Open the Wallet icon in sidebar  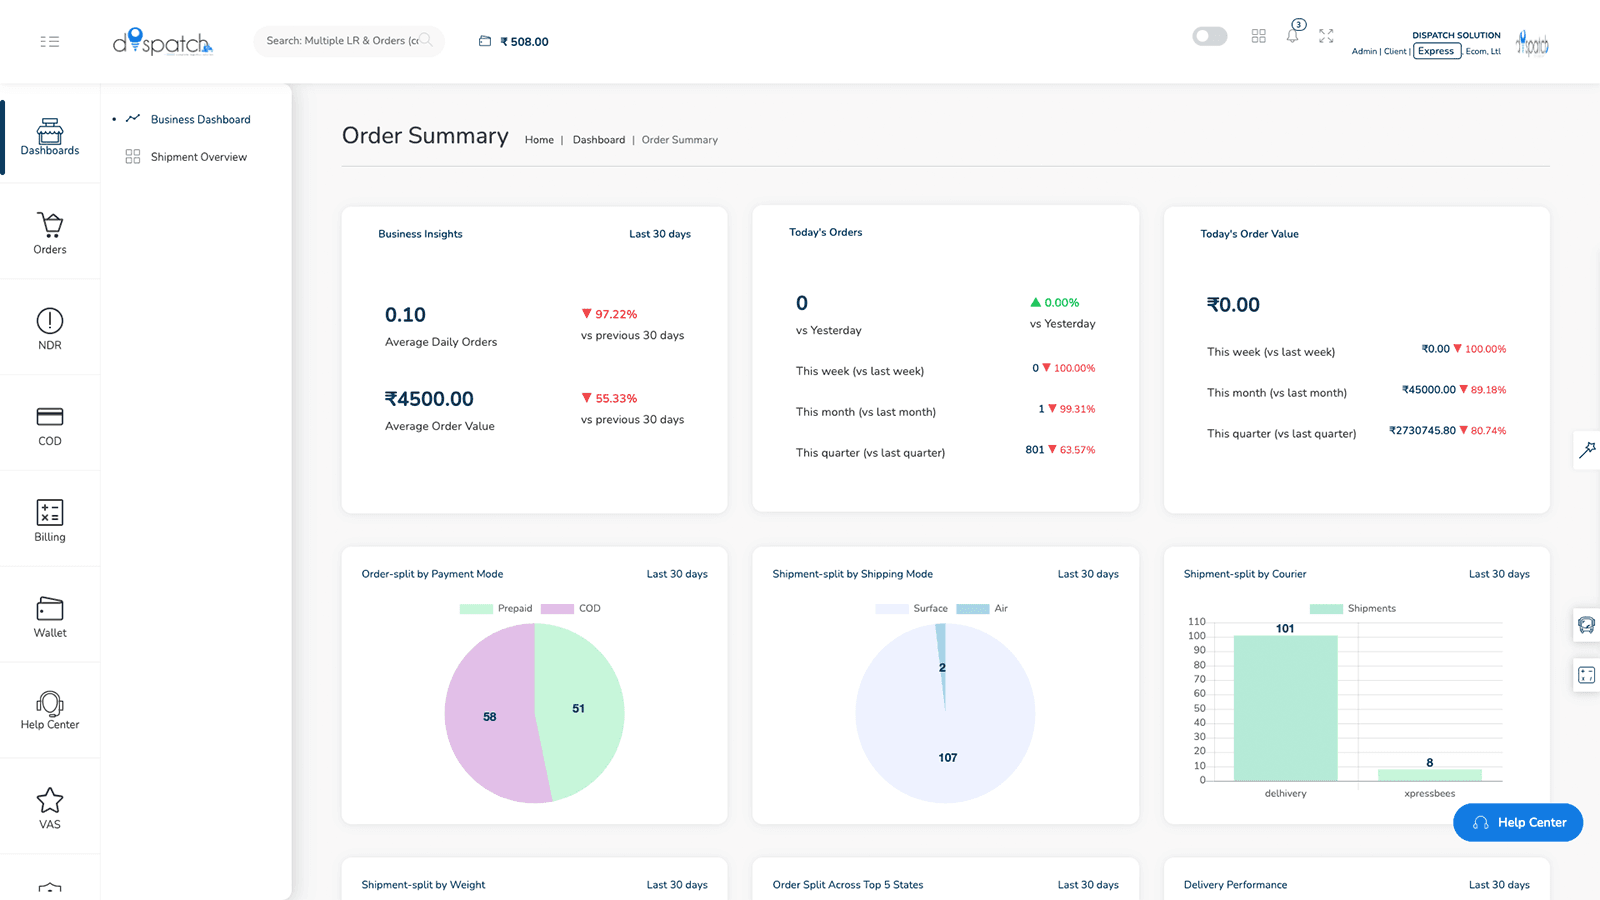(x=50, y=608)
